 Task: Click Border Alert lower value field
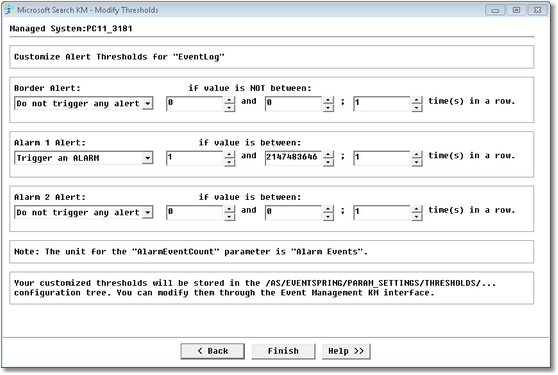click(195, 104)
